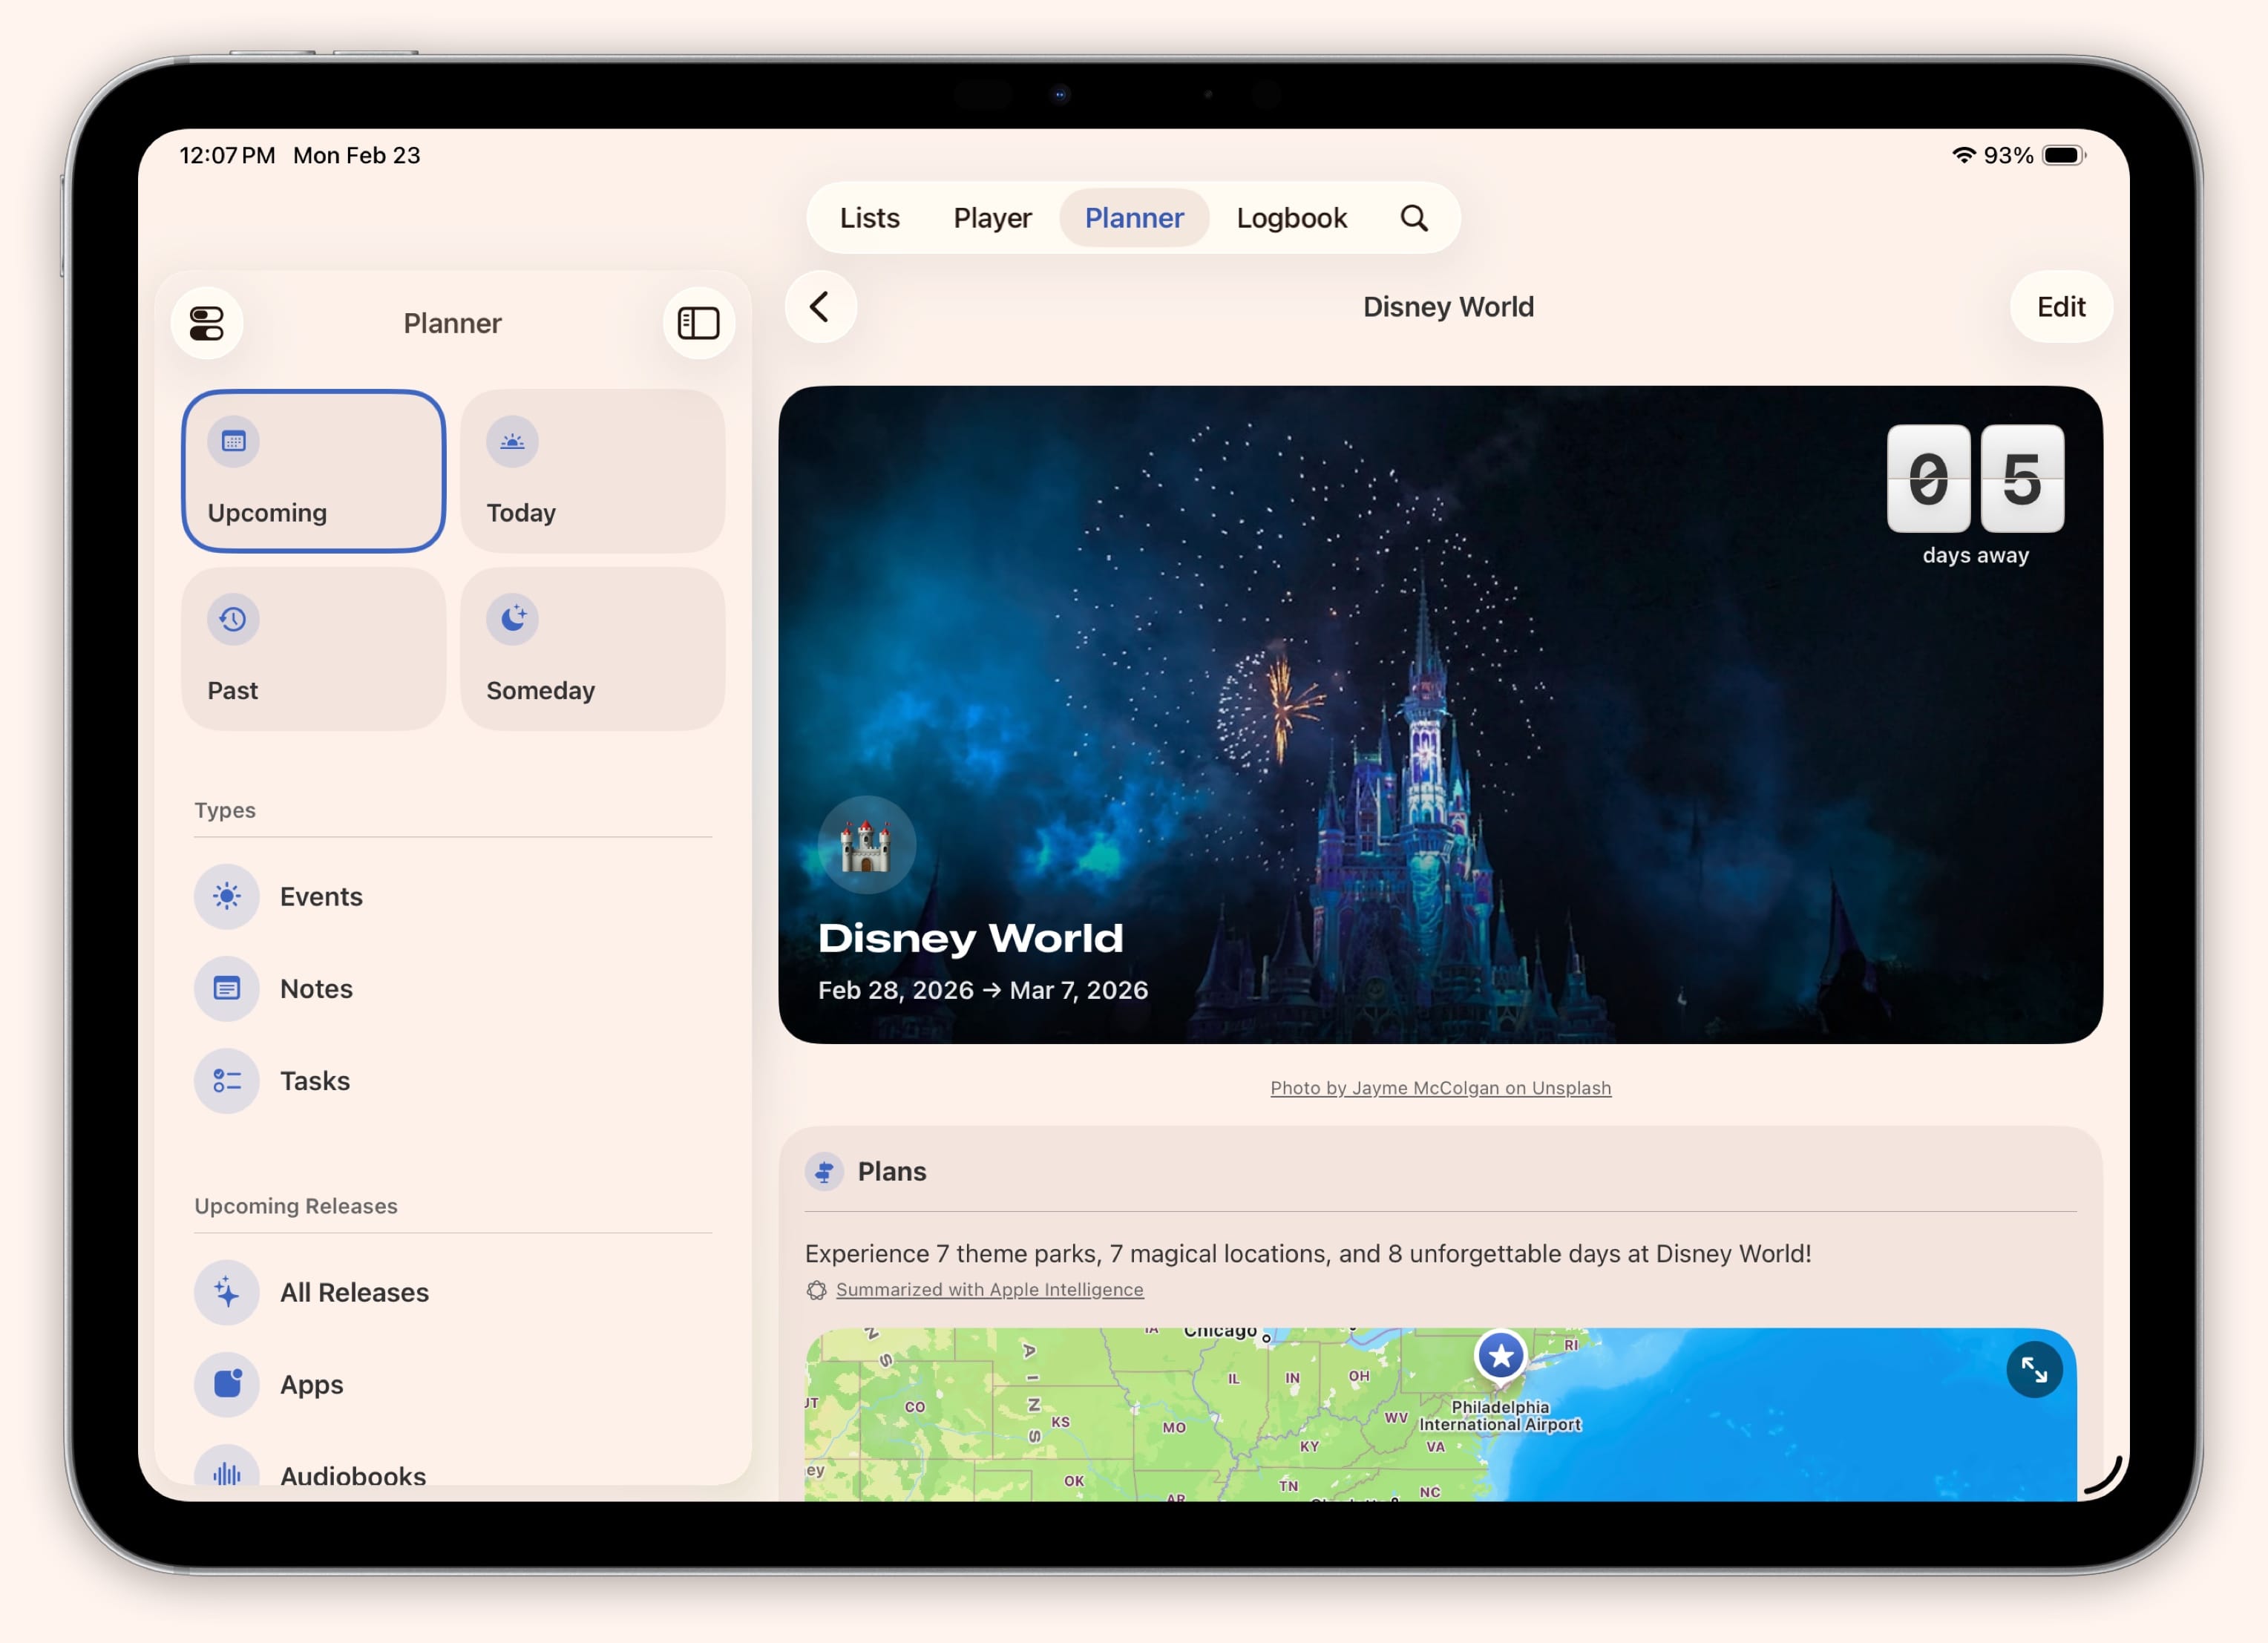Switch to the Logbook tab
2268x1643 pixels.
click(1291, 217)
